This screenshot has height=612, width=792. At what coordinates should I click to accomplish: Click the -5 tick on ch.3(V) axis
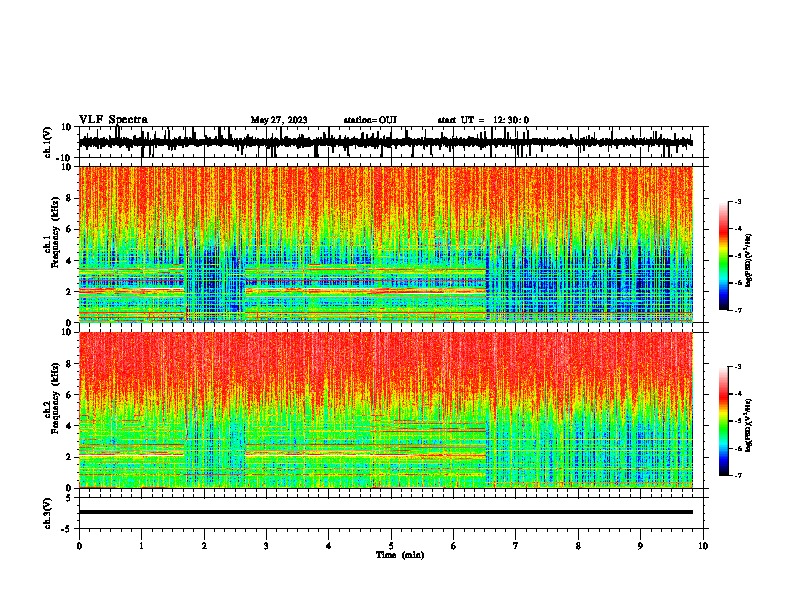tap(66, 529)
